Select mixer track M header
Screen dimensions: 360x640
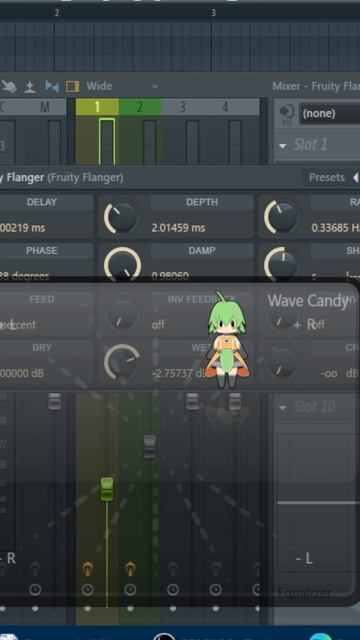coord(44,107)
